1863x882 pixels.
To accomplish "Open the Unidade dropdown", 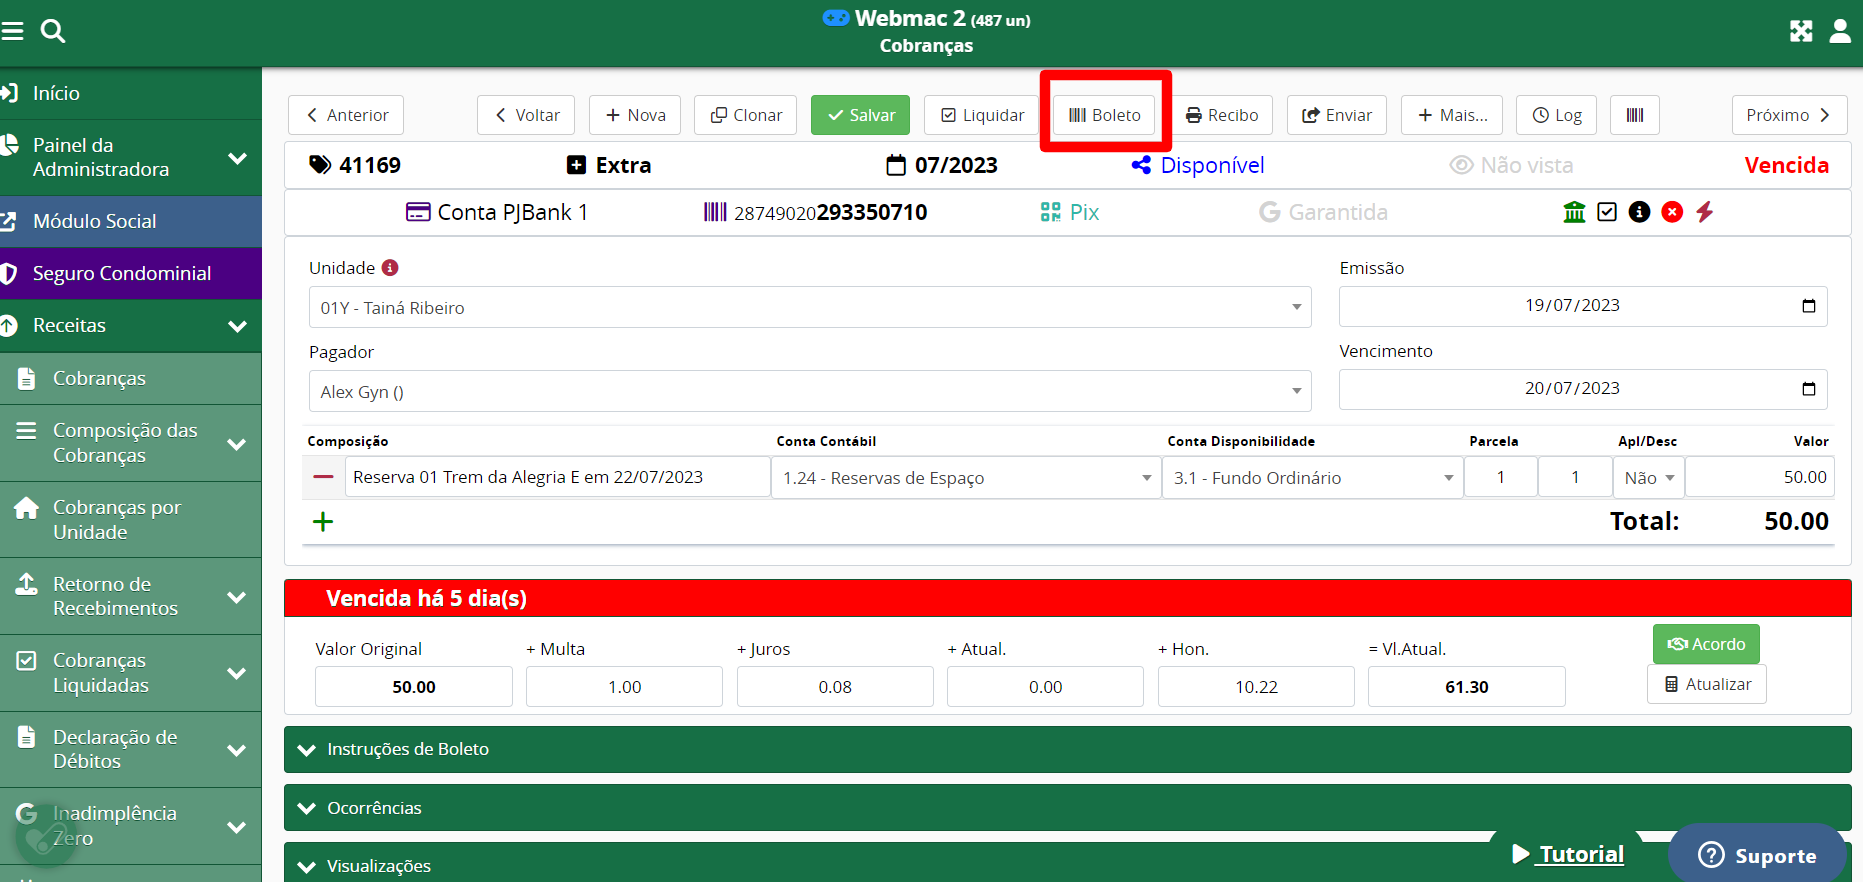I will point(809,307).
